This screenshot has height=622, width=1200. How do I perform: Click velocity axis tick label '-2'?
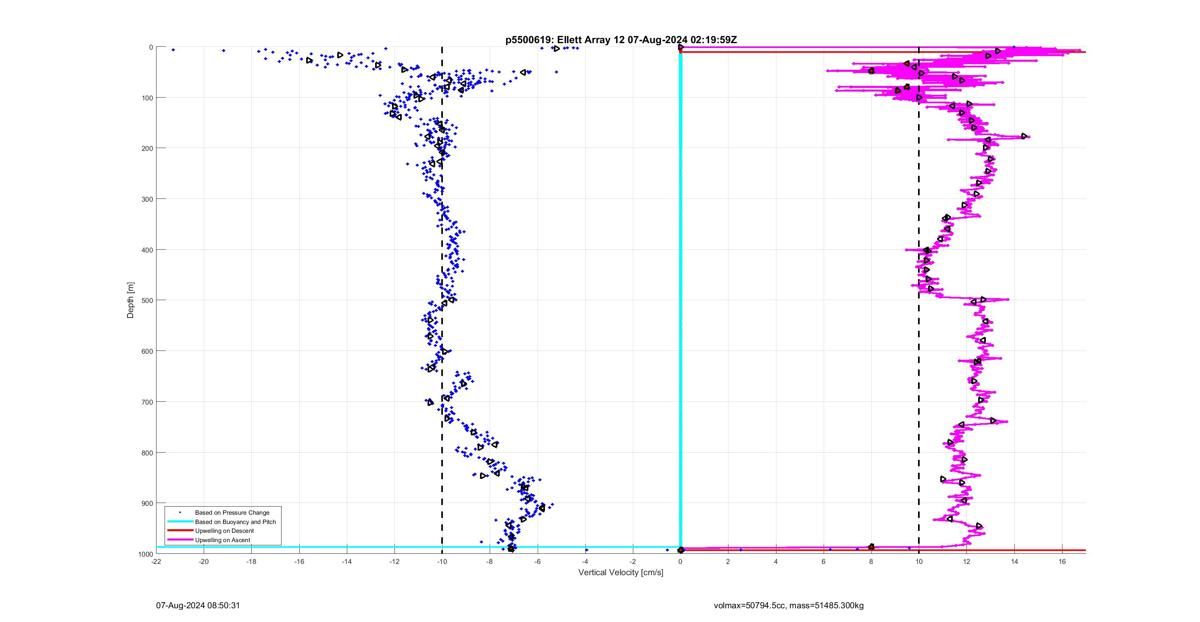point(633,562)
